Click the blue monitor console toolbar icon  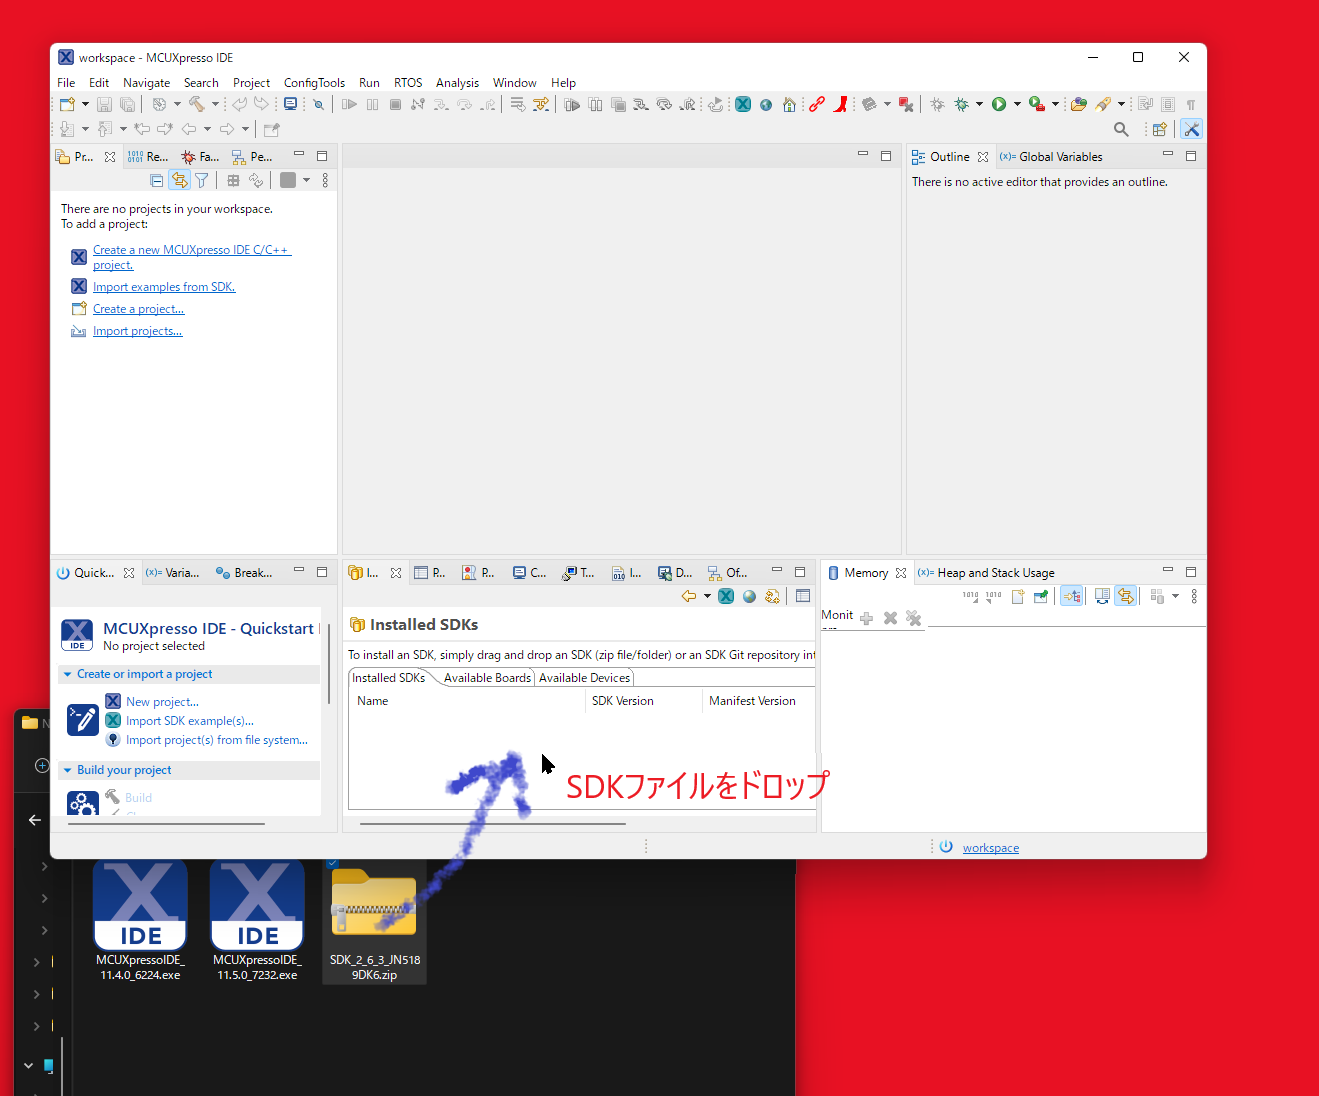tap(291, 104)
